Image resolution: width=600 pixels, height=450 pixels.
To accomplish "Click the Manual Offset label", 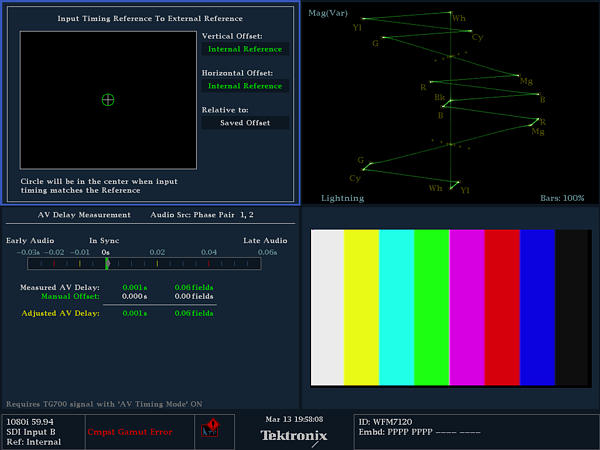I will point(70,296).
